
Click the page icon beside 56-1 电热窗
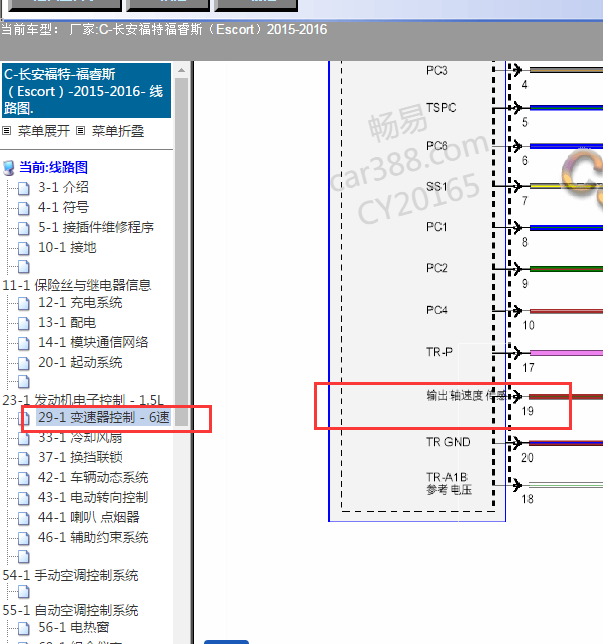click(24, 628)
